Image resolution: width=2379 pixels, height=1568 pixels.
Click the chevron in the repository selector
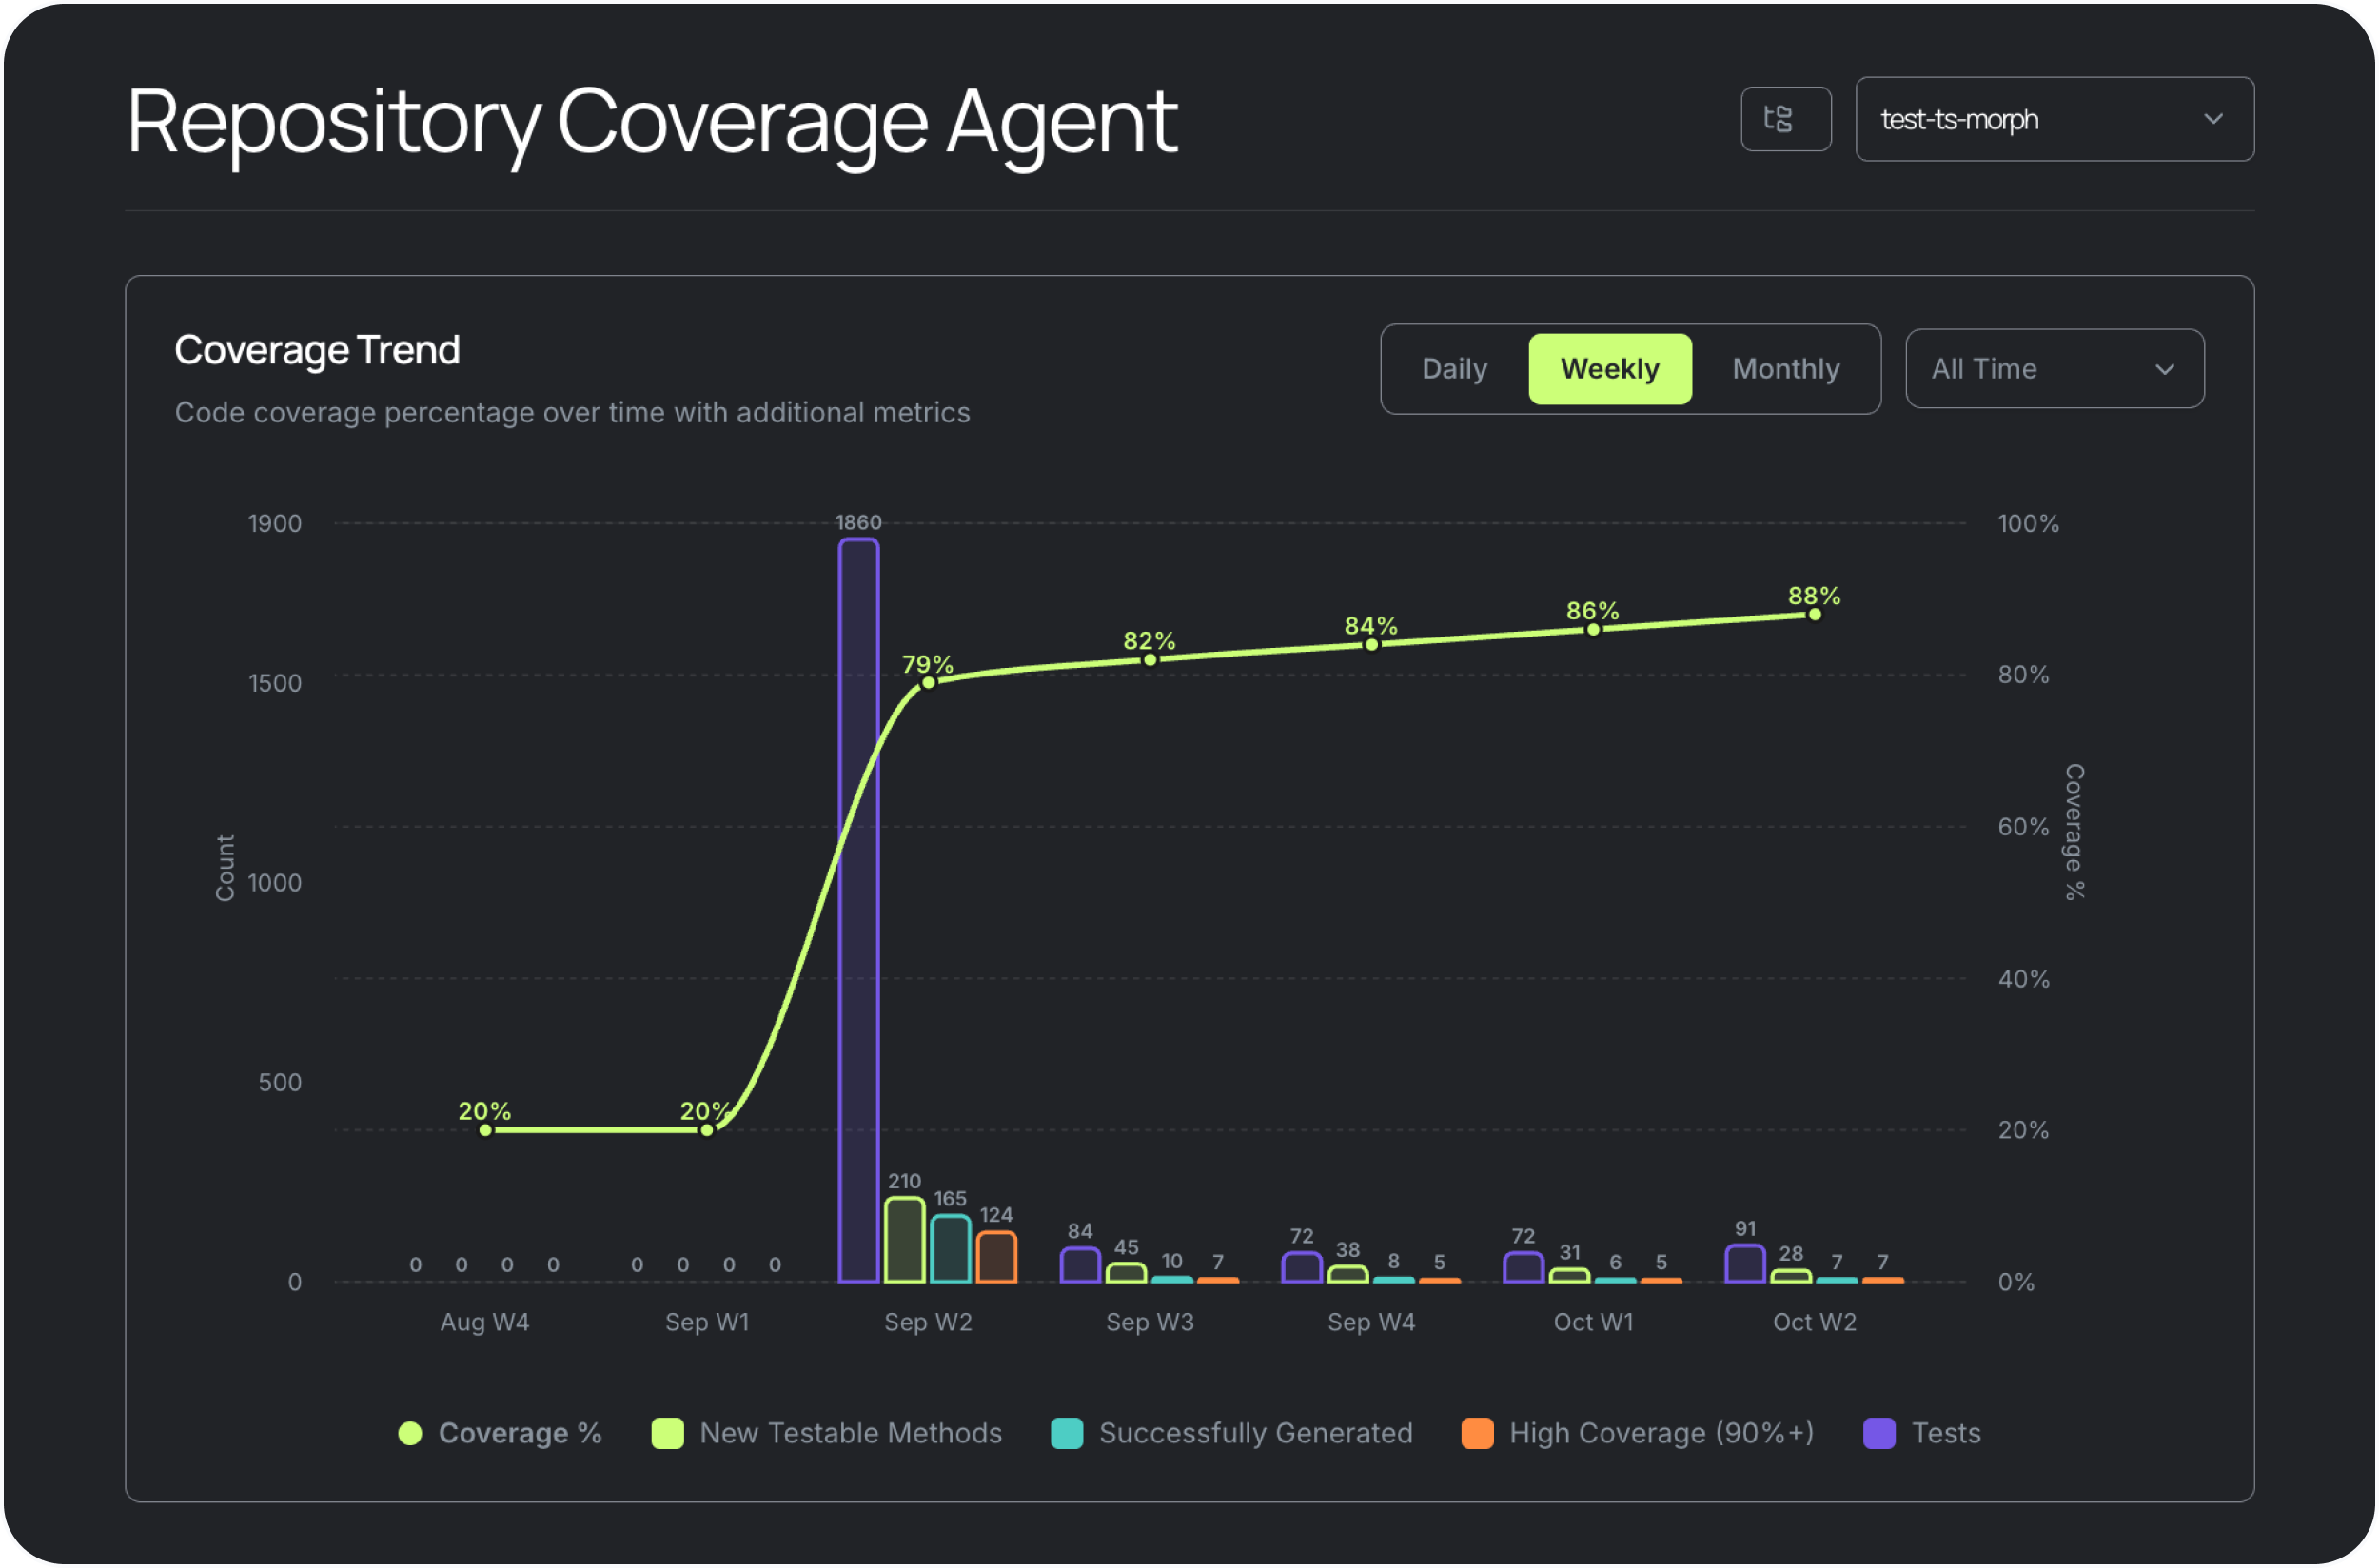(x=2213, y=119)
